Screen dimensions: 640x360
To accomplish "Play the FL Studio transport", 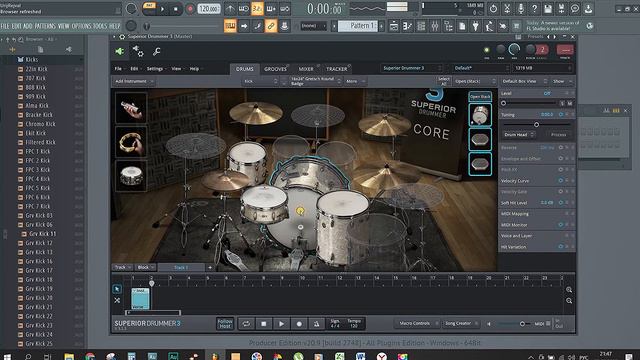I will (x=162, y=9).
